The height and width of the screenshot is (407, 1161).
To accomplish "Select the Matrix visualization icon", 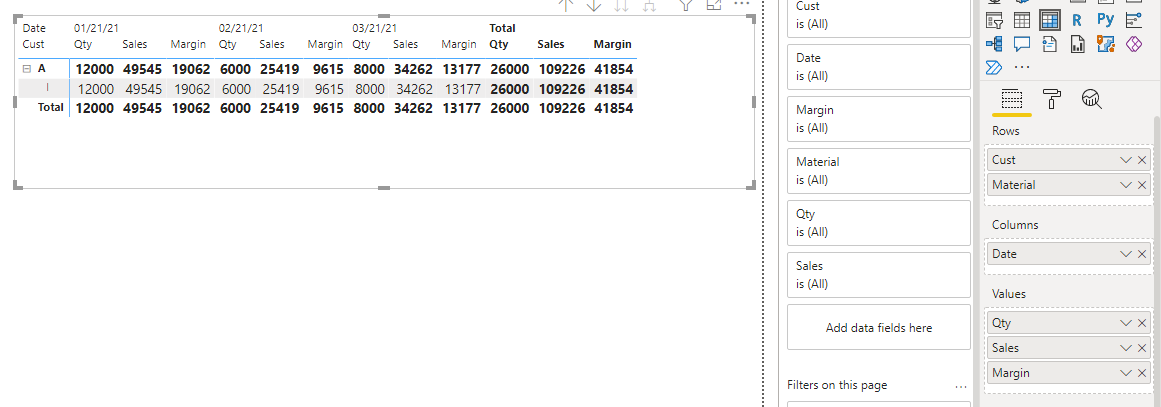I will click(x=1049, y=20).
